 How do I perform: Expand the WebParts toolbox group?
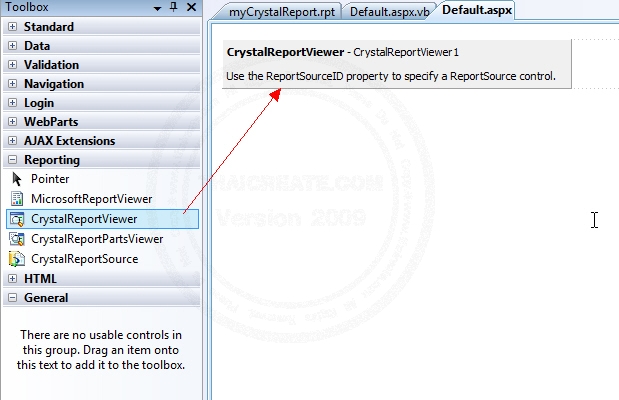tap(13, 121)
